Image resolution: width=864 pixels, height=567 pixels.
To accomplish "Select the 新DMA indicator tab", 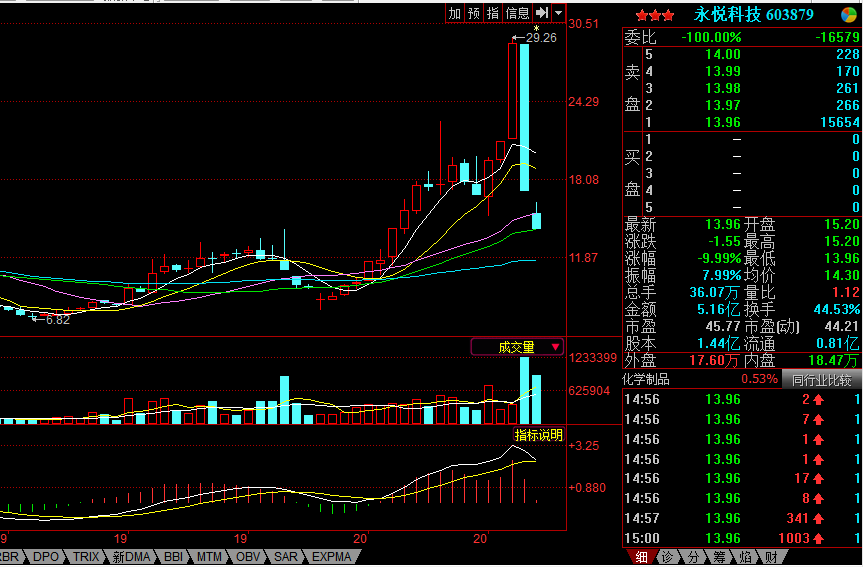I will click(x=131, y=557).
